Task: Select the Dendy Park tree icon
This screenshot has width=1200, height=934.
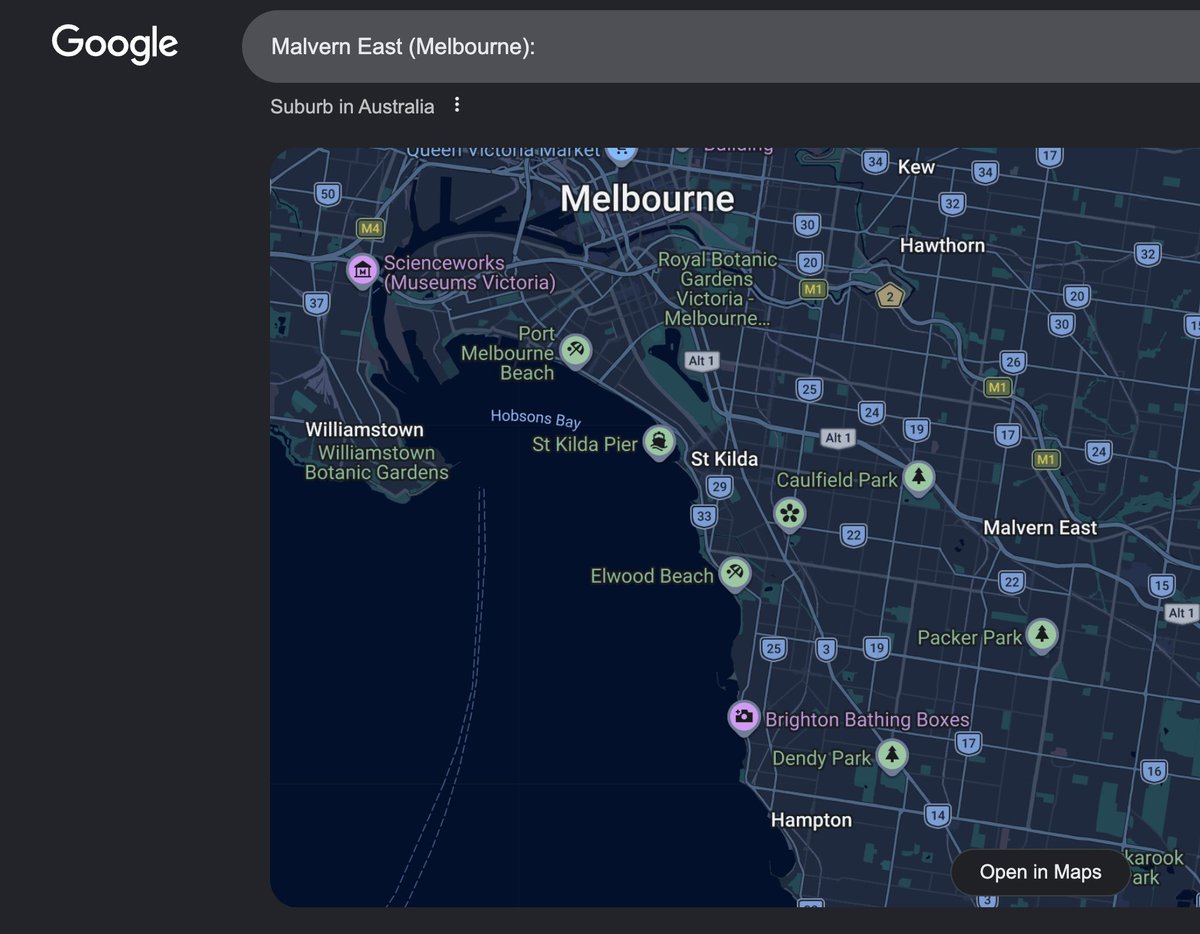Action: click(x=892, y=755)
